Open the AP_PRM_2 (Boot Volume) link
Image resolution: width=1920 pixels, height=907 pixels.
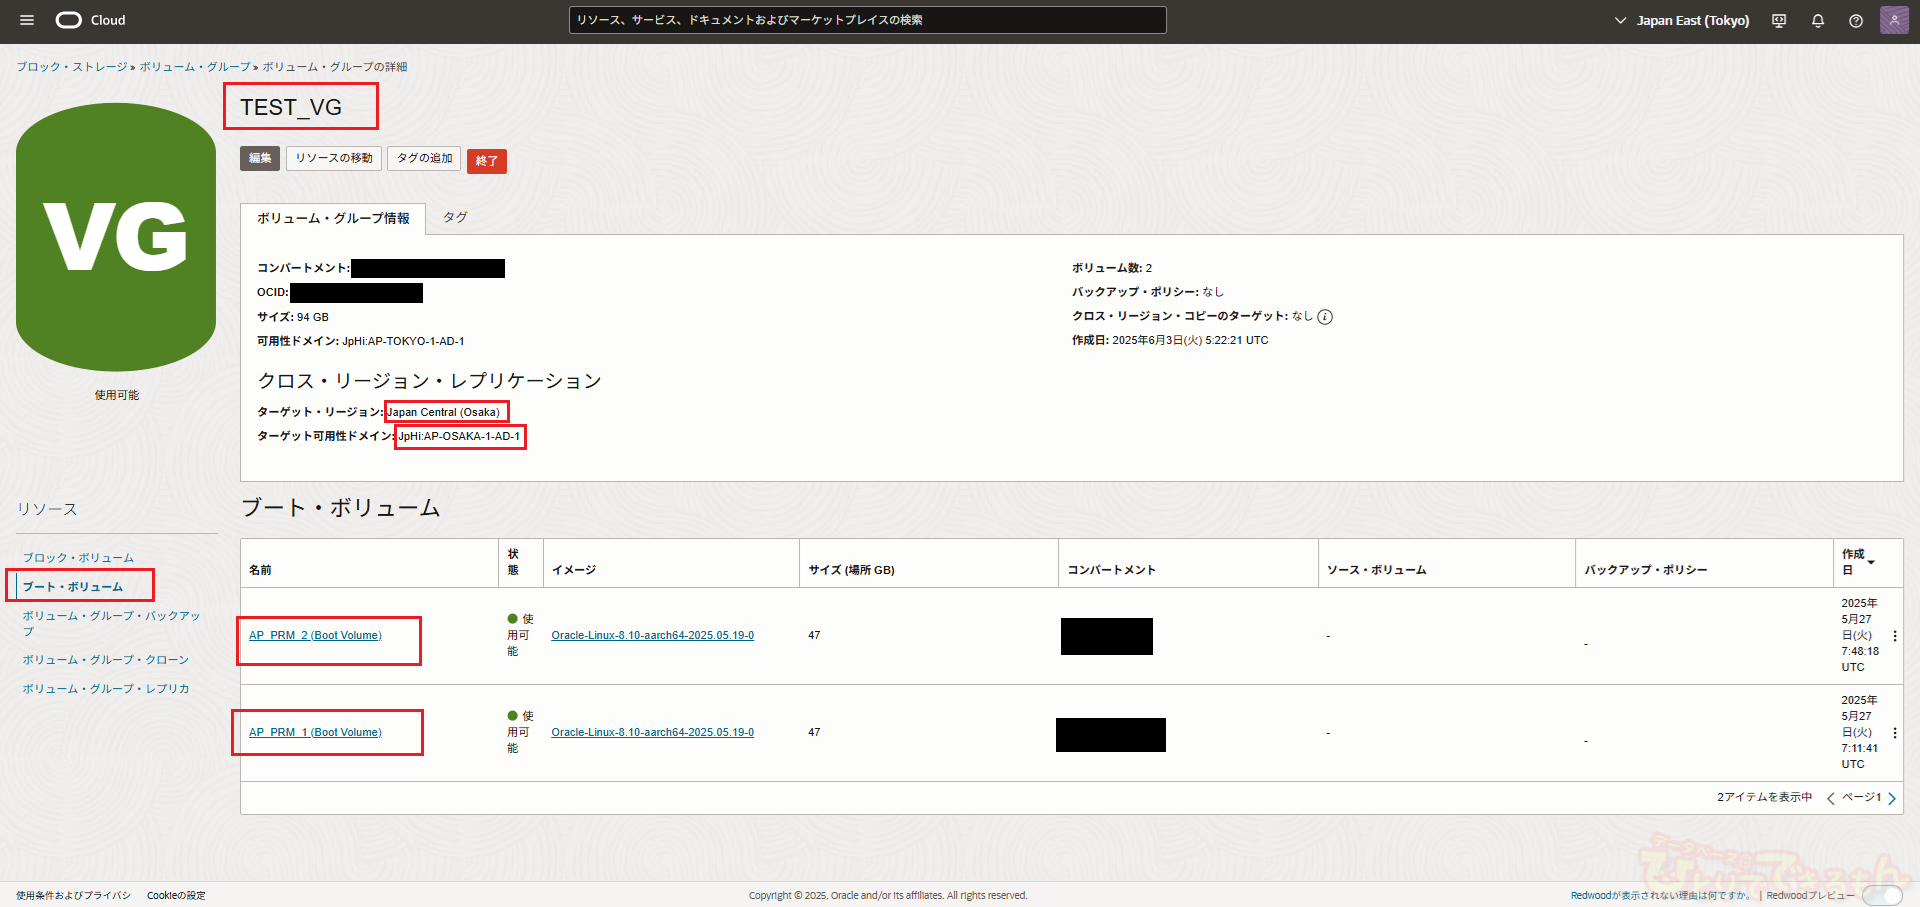(315, 636)
